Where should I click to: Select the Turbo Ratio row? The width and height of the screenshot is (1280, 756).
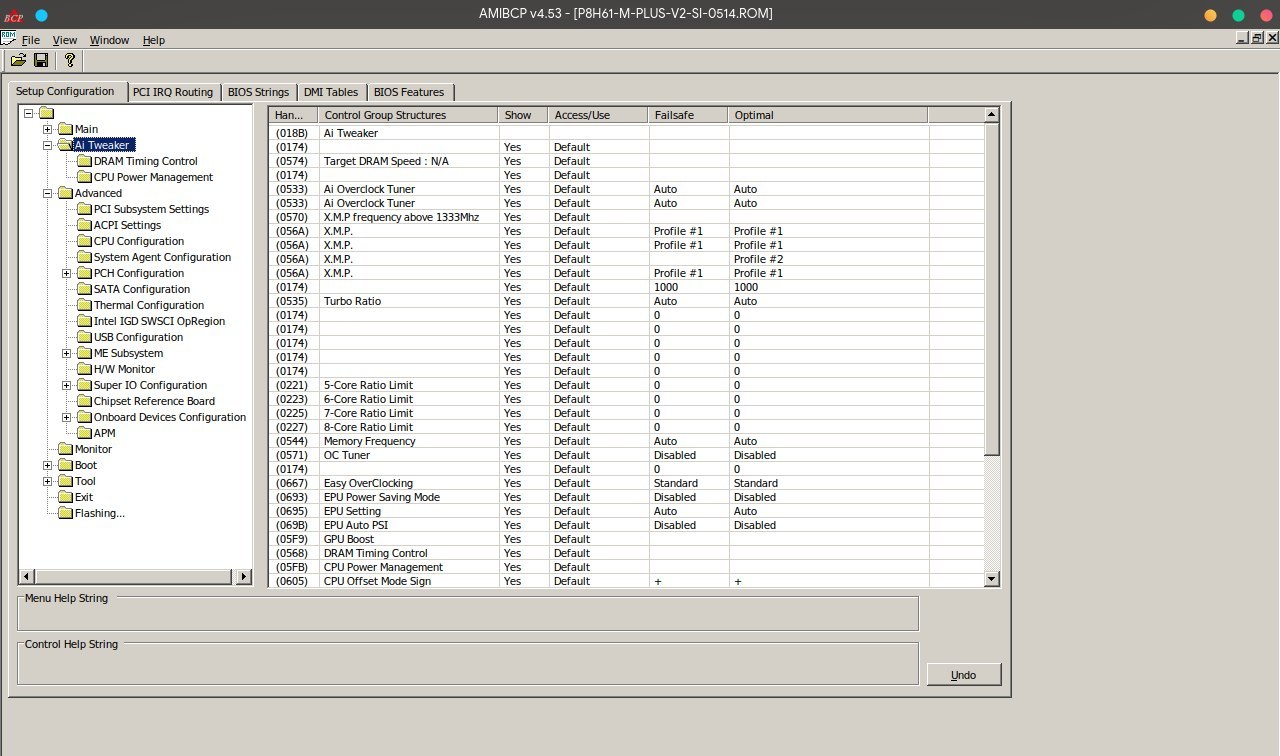tap(626, 301)
